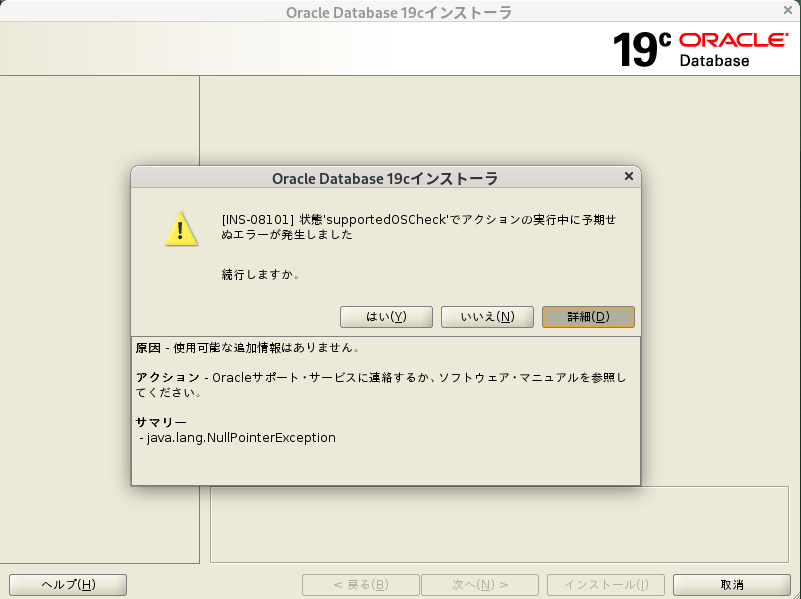801x599 pixels.
Task: Click the 原因 cause line in details
Action: [248, 348]
